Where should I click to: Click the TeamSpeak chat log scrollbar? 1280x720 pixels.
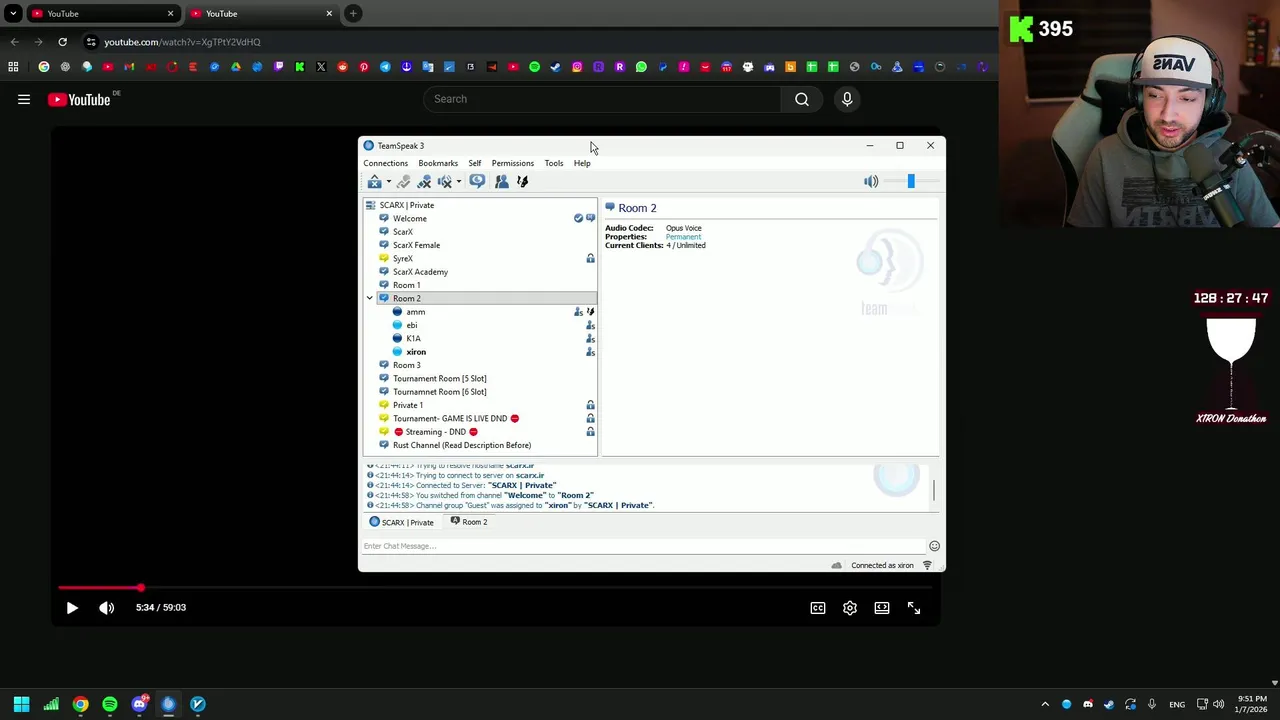pyautogui.click(x=934, y=489)
